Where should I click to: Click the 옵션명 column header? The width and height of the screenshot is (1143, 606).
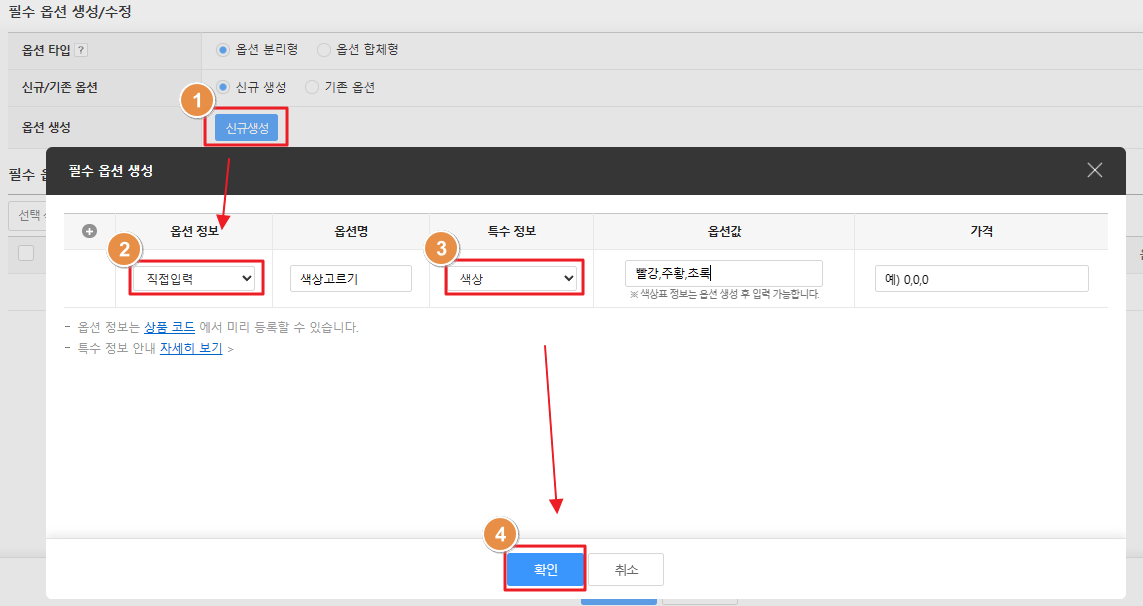tap(351, 231)
